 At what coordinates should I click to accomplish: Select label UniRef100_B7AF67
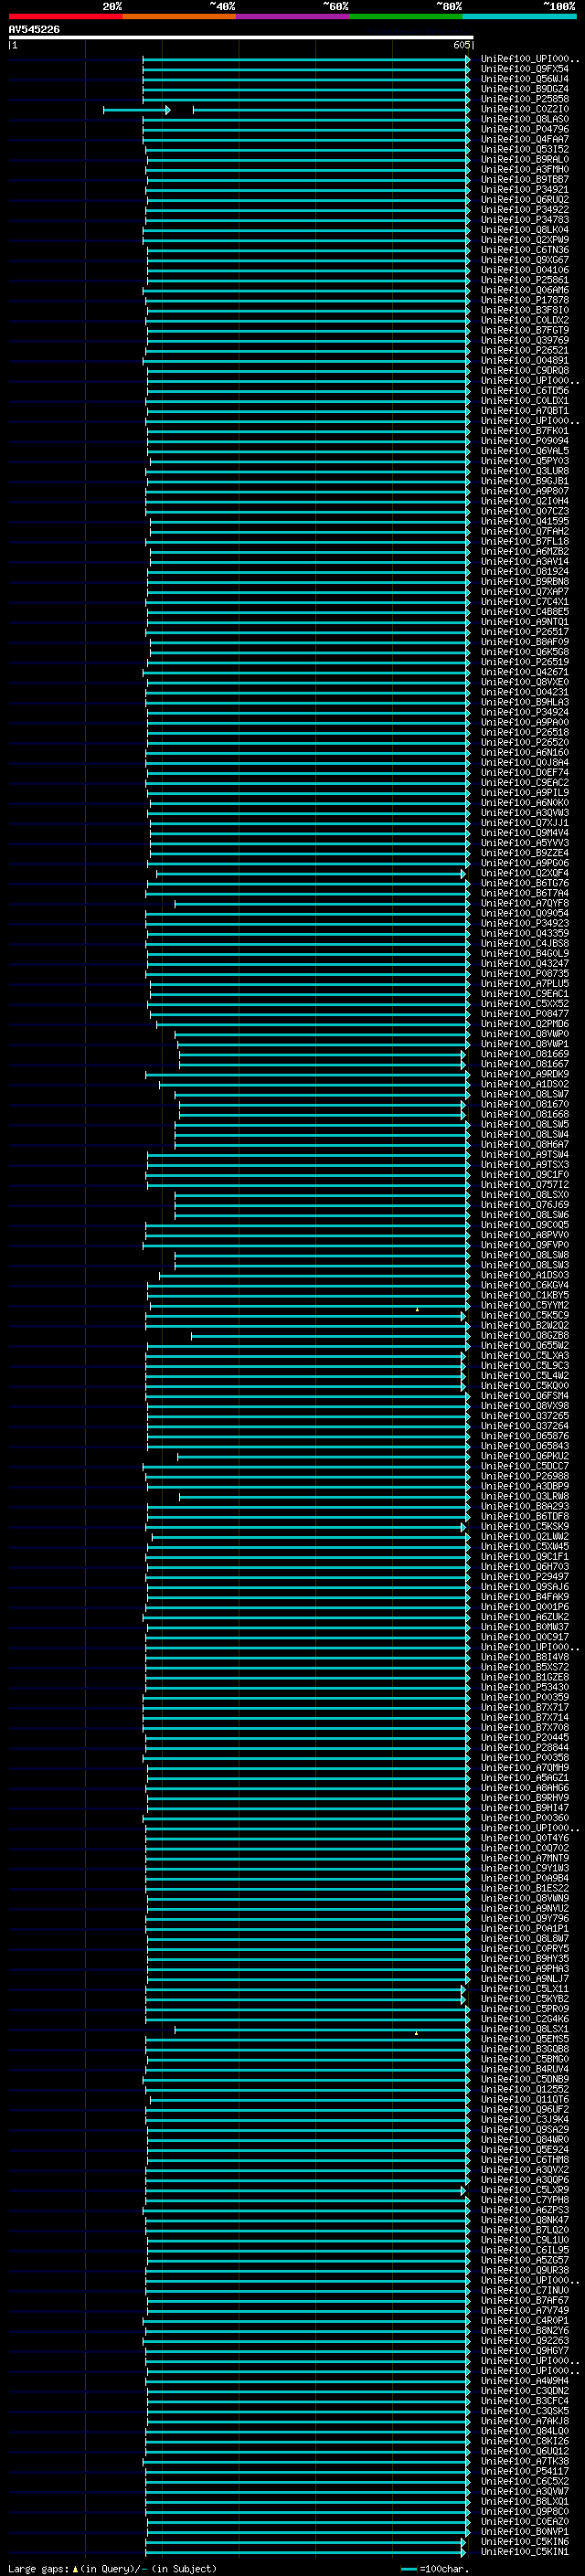point(525,2301)
